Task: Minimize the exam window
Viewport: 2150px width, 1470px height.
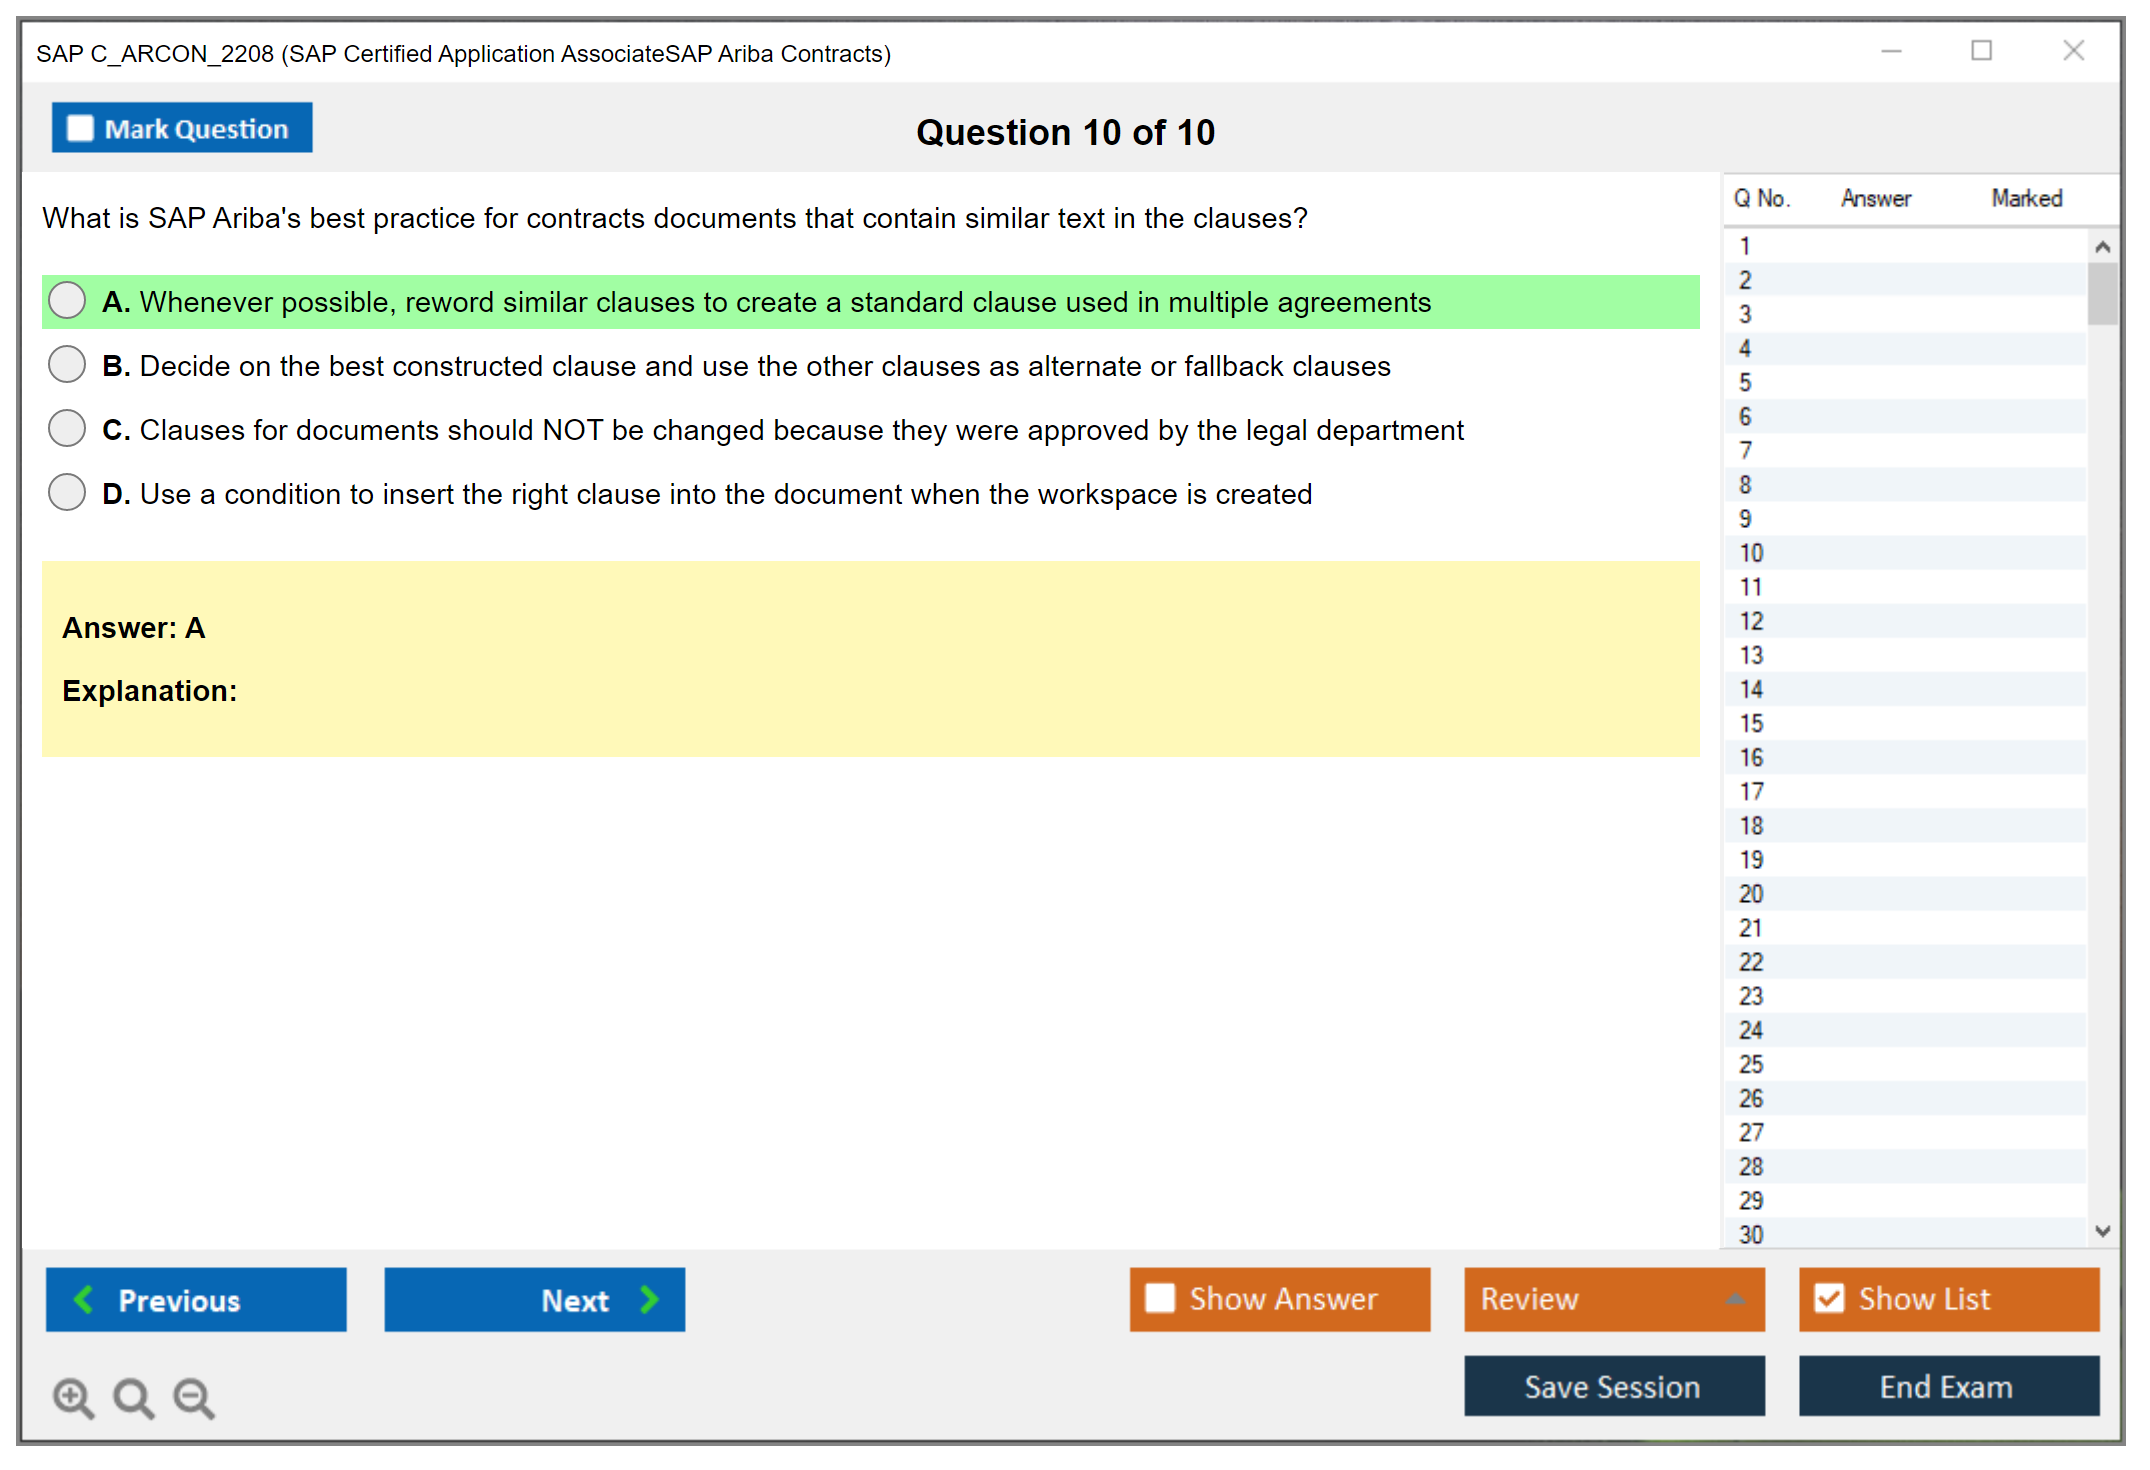Action: [1891, 51]
